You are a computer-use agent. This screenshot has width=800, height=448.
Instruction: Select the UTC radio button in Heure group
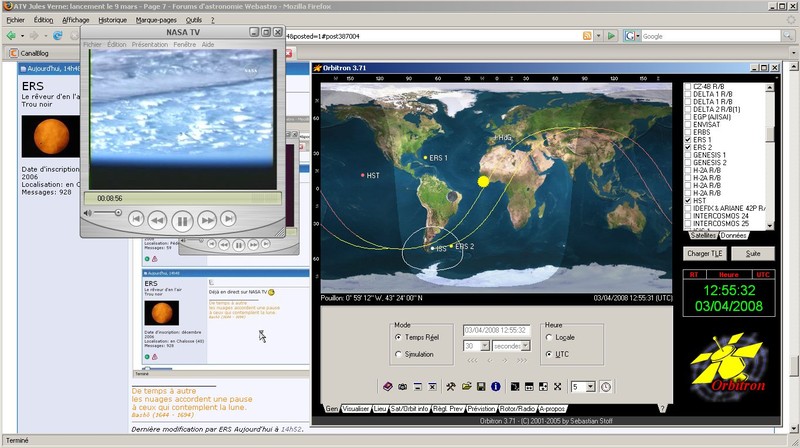pos(549,354)
